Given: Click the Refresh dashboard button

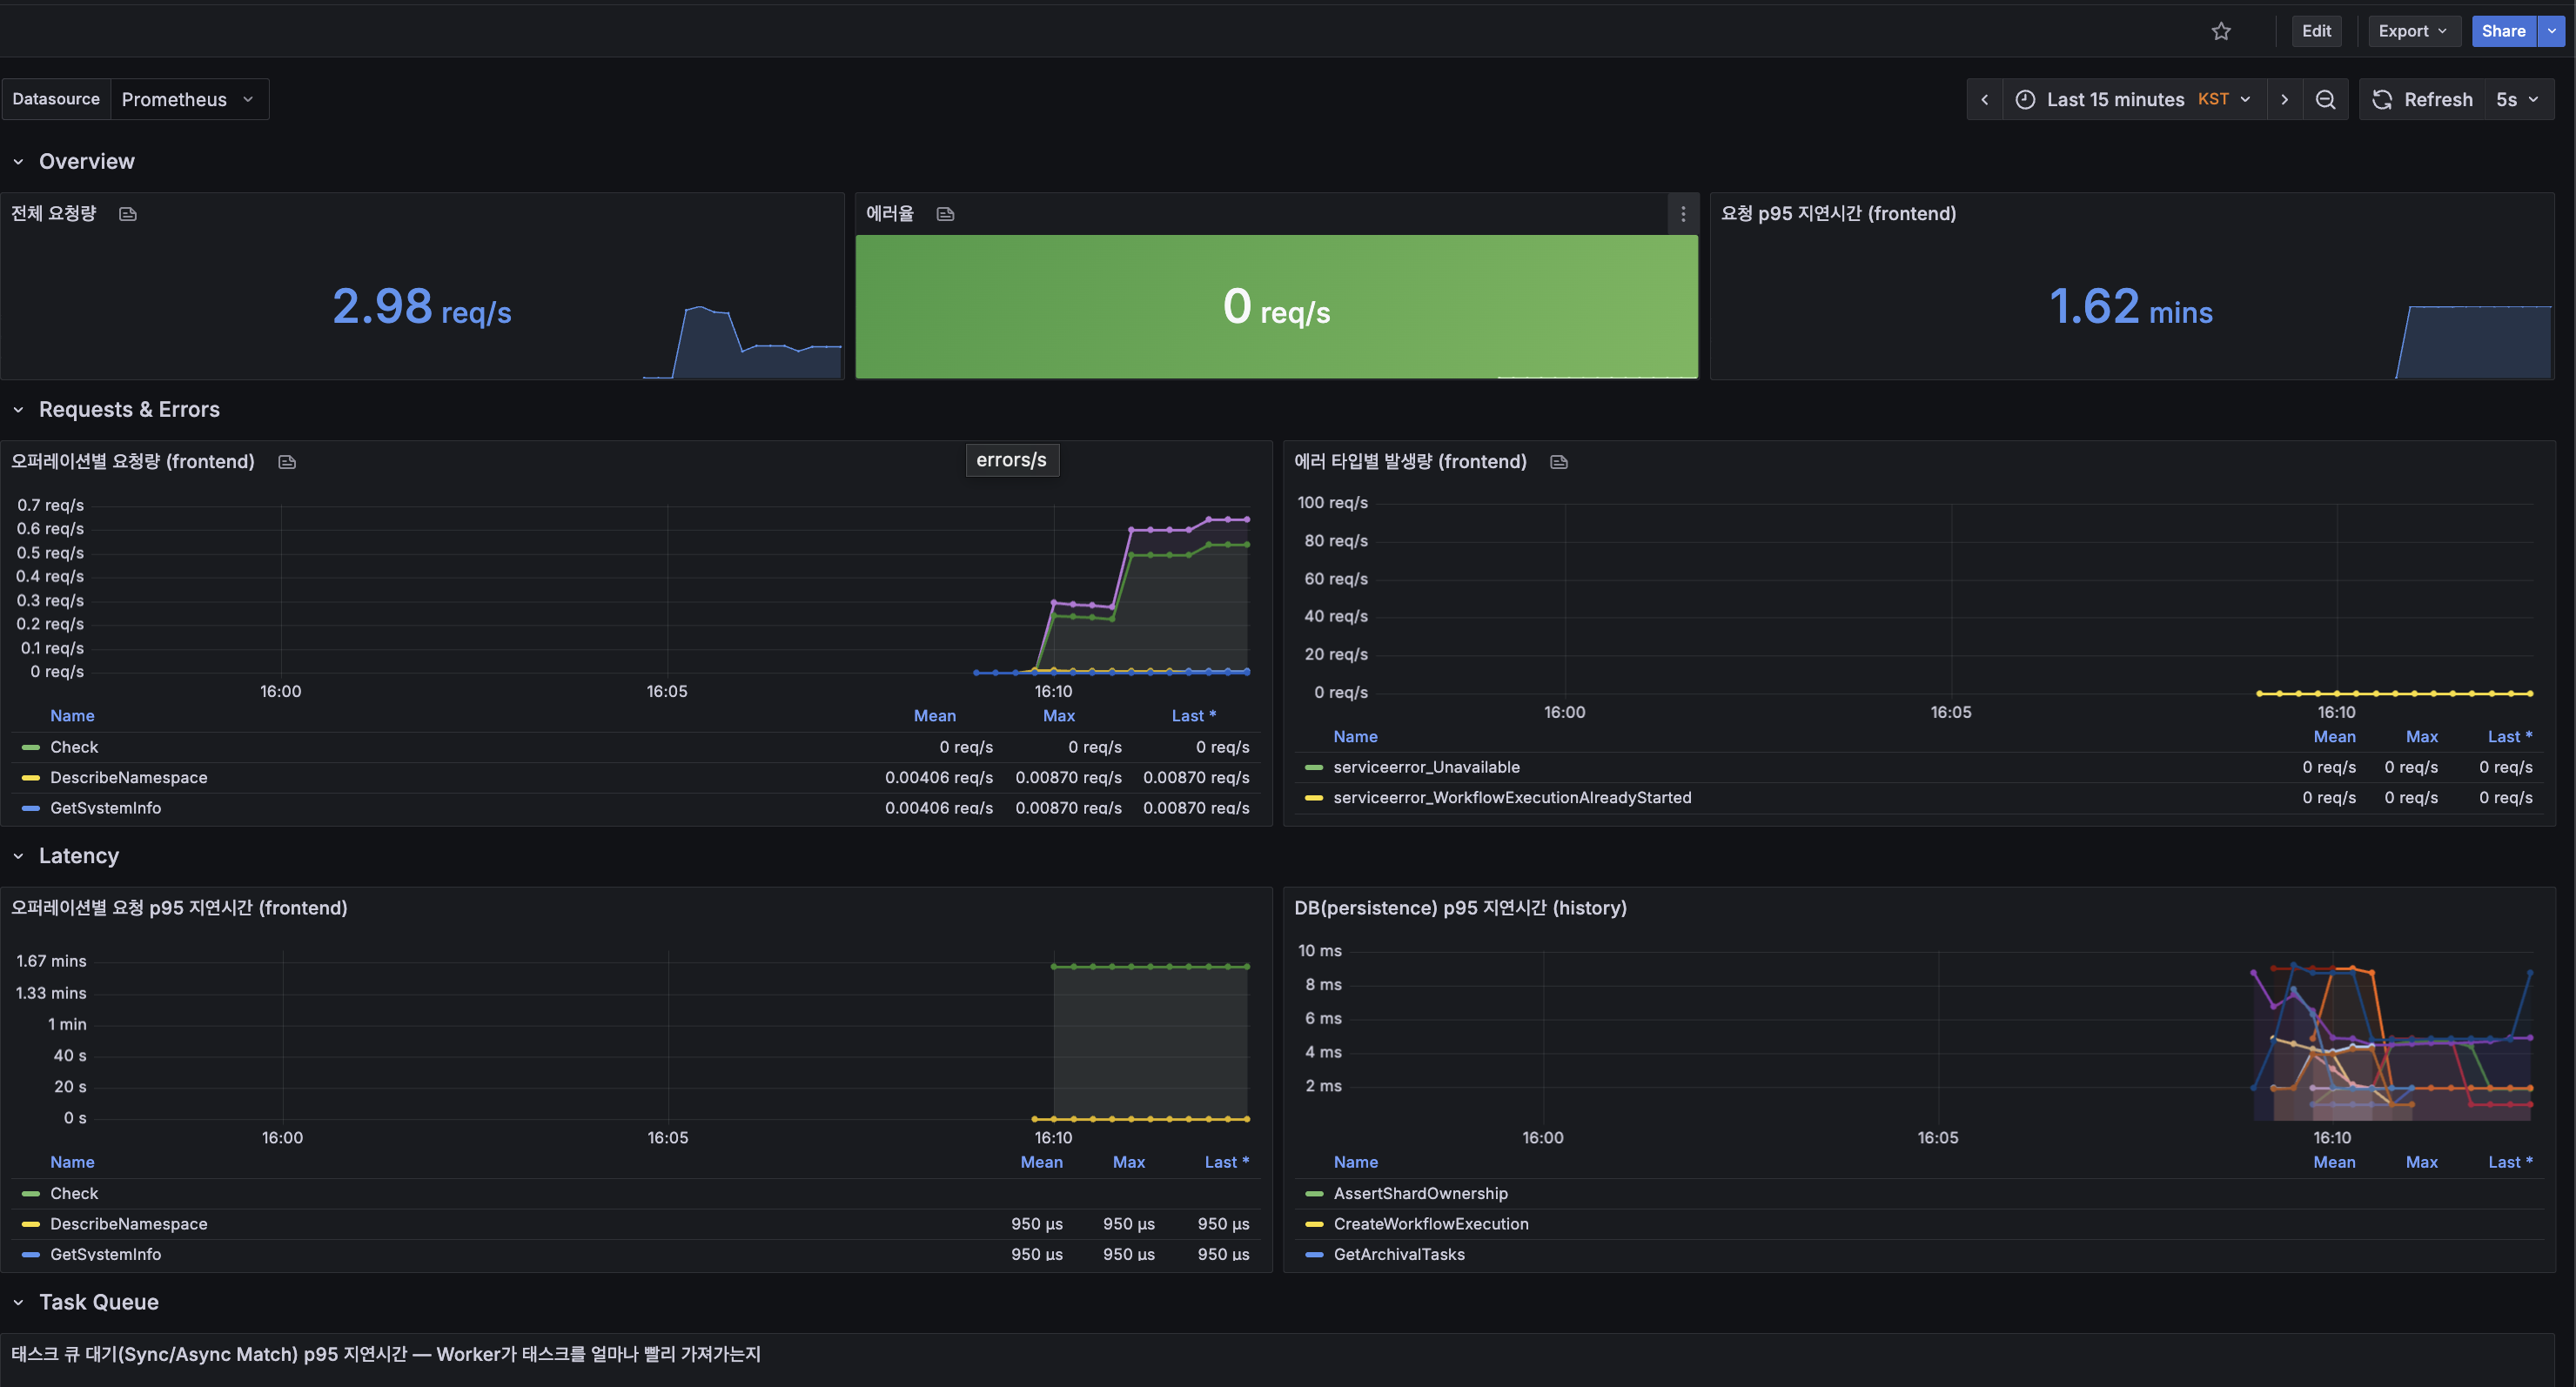Looking at the screenshot, I should coord(2422,99).
